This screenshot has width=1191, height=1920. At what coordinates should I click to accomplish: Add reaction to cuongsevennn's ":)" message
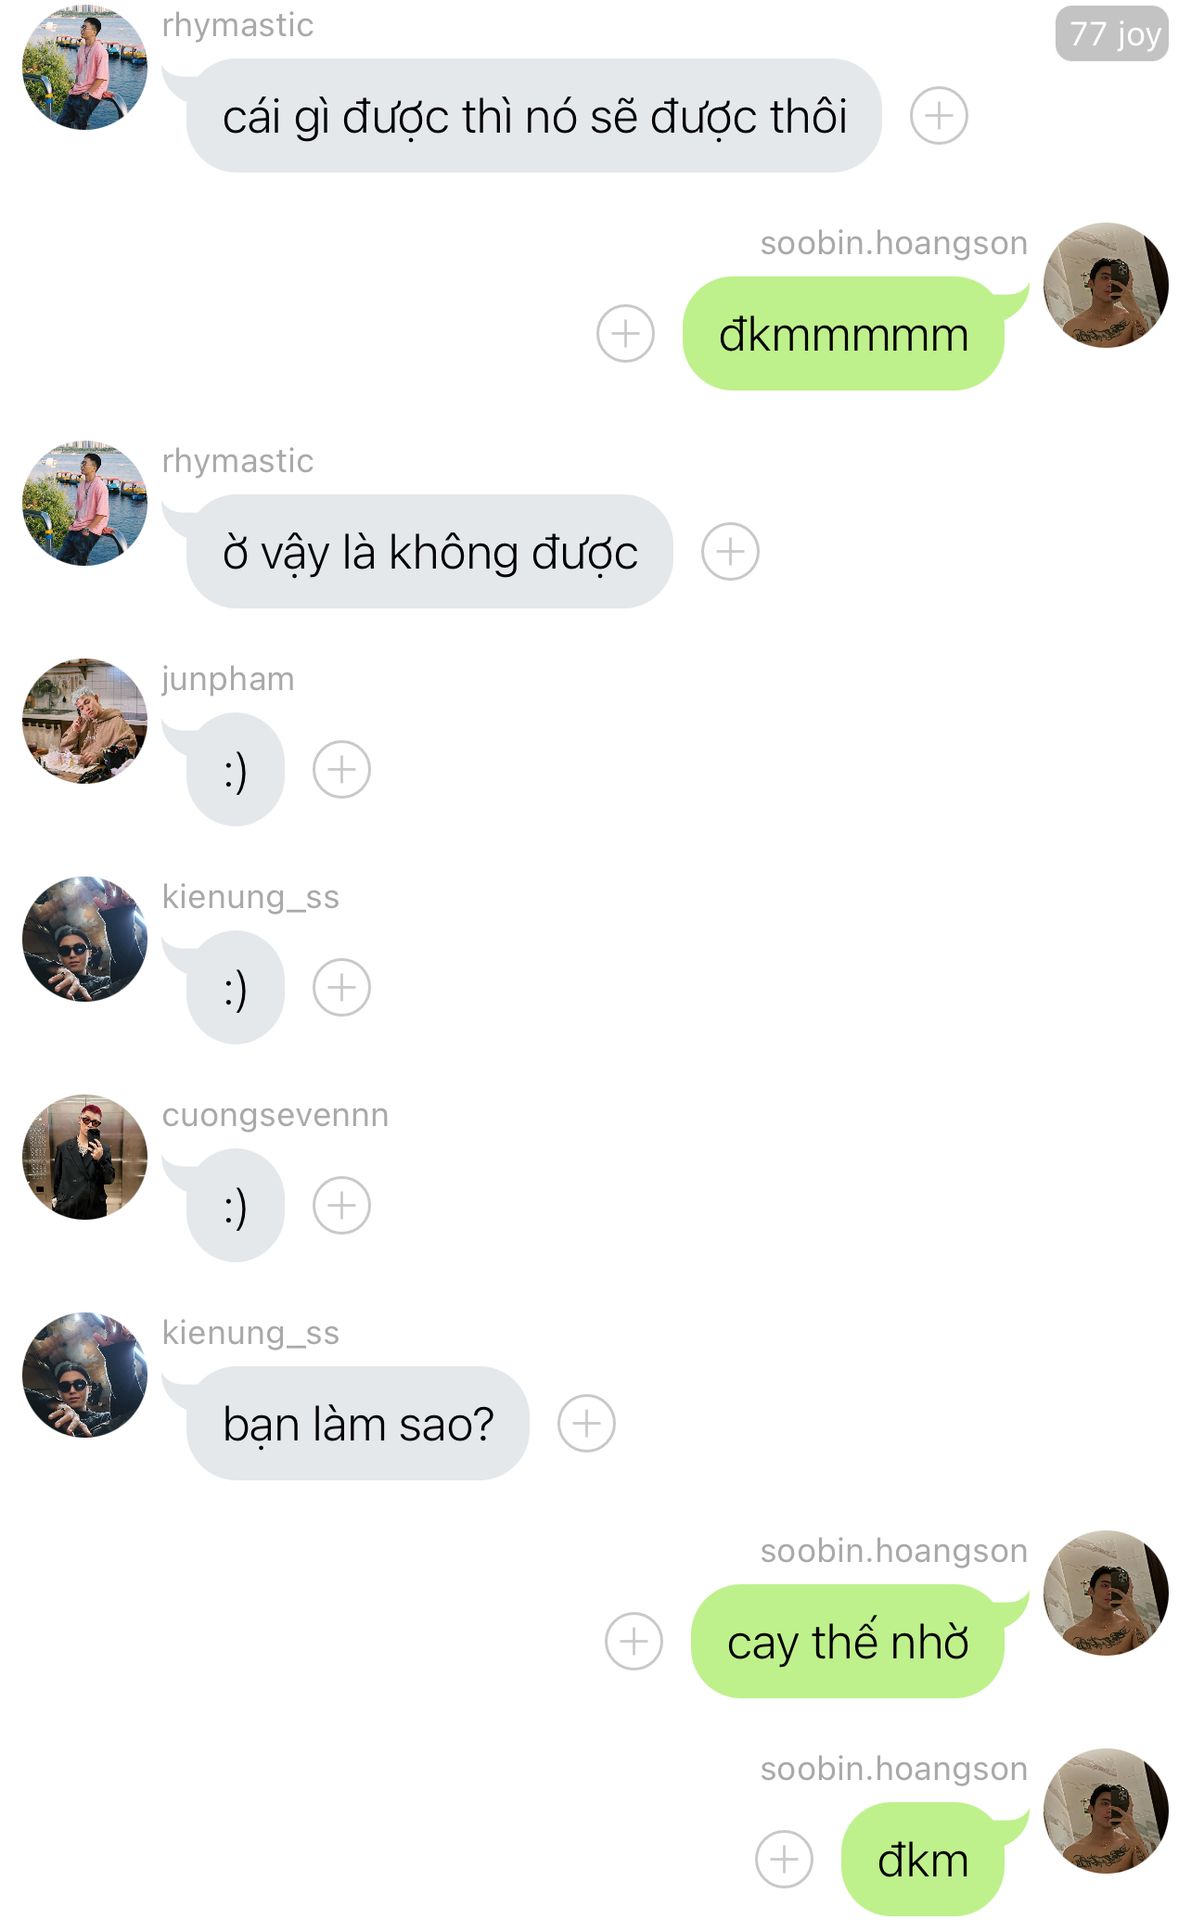[342, 1205]
